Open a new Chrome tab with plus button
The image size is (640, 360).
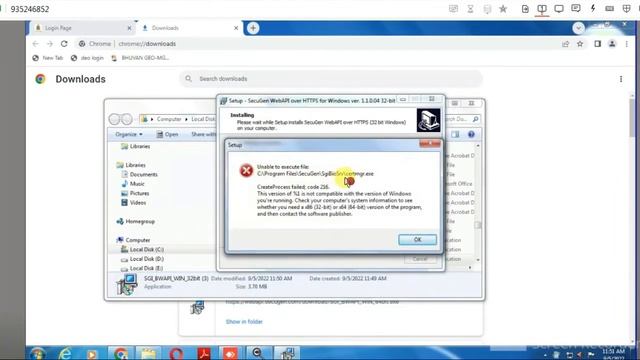[253, 28]
